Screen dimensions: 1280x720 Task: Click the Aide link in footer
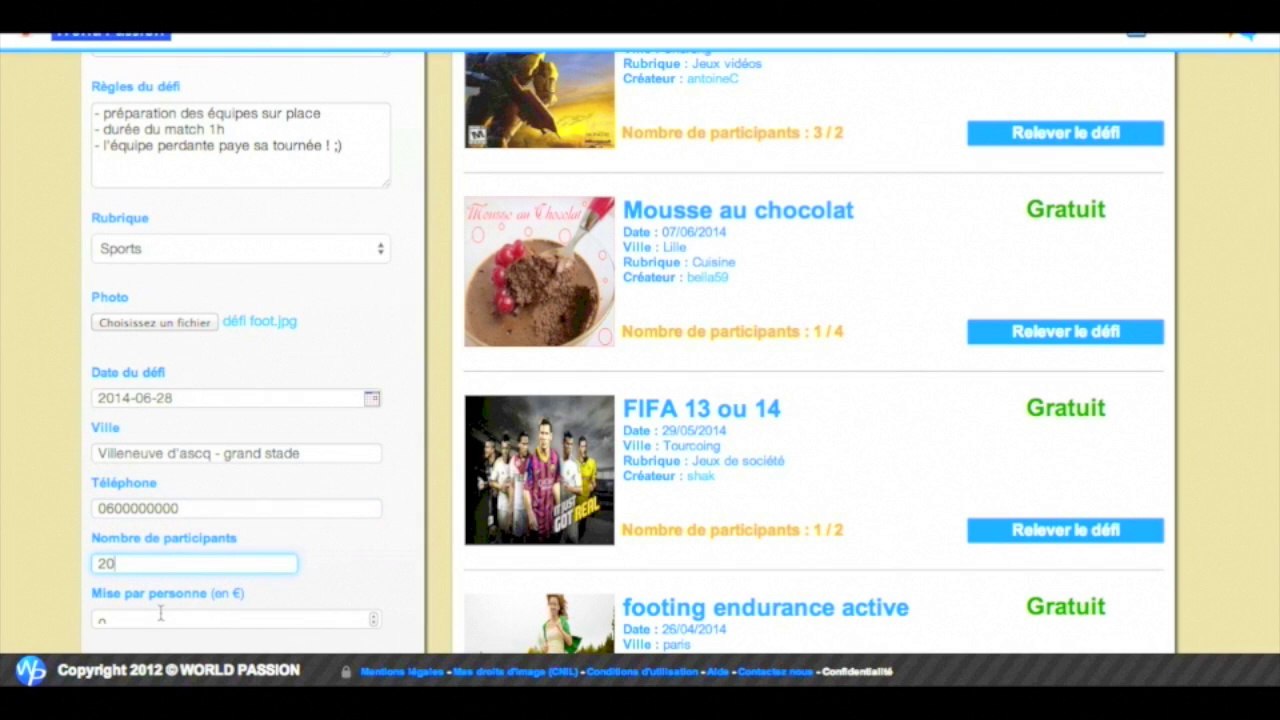click(718, 672)
